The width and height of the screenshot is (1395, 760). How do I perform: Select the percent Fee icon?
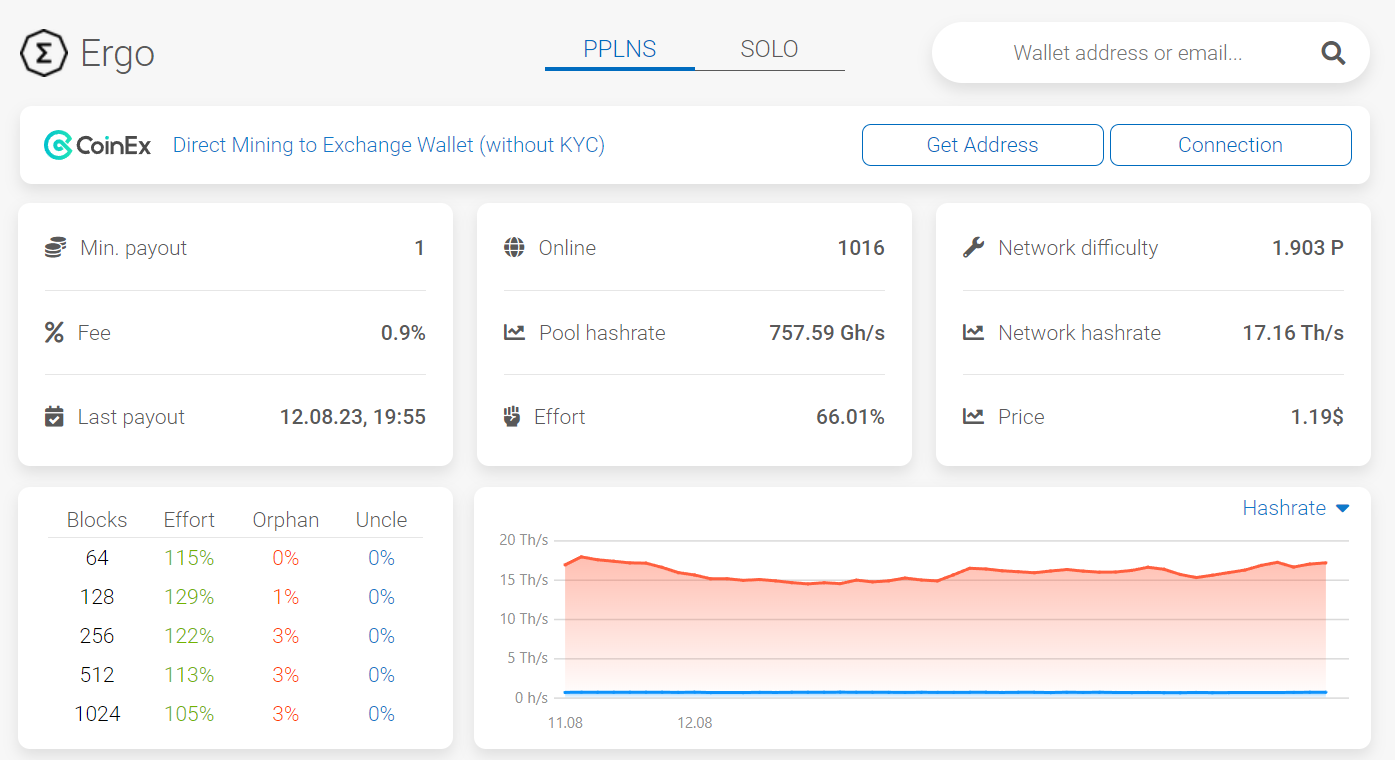[54, 332]
